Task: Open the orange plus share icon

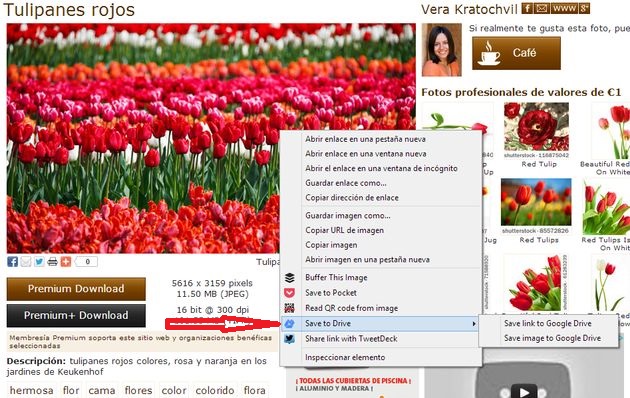Action: (x=66, y=262)
